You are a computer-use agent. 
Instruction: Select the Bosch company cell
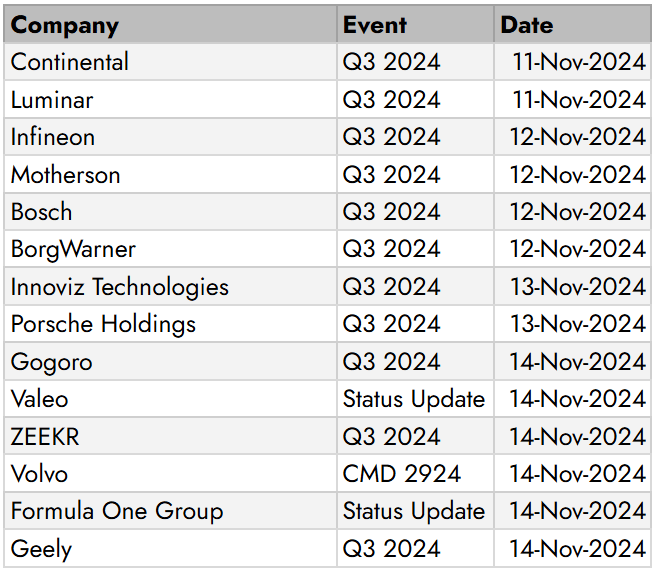(170, 211)
